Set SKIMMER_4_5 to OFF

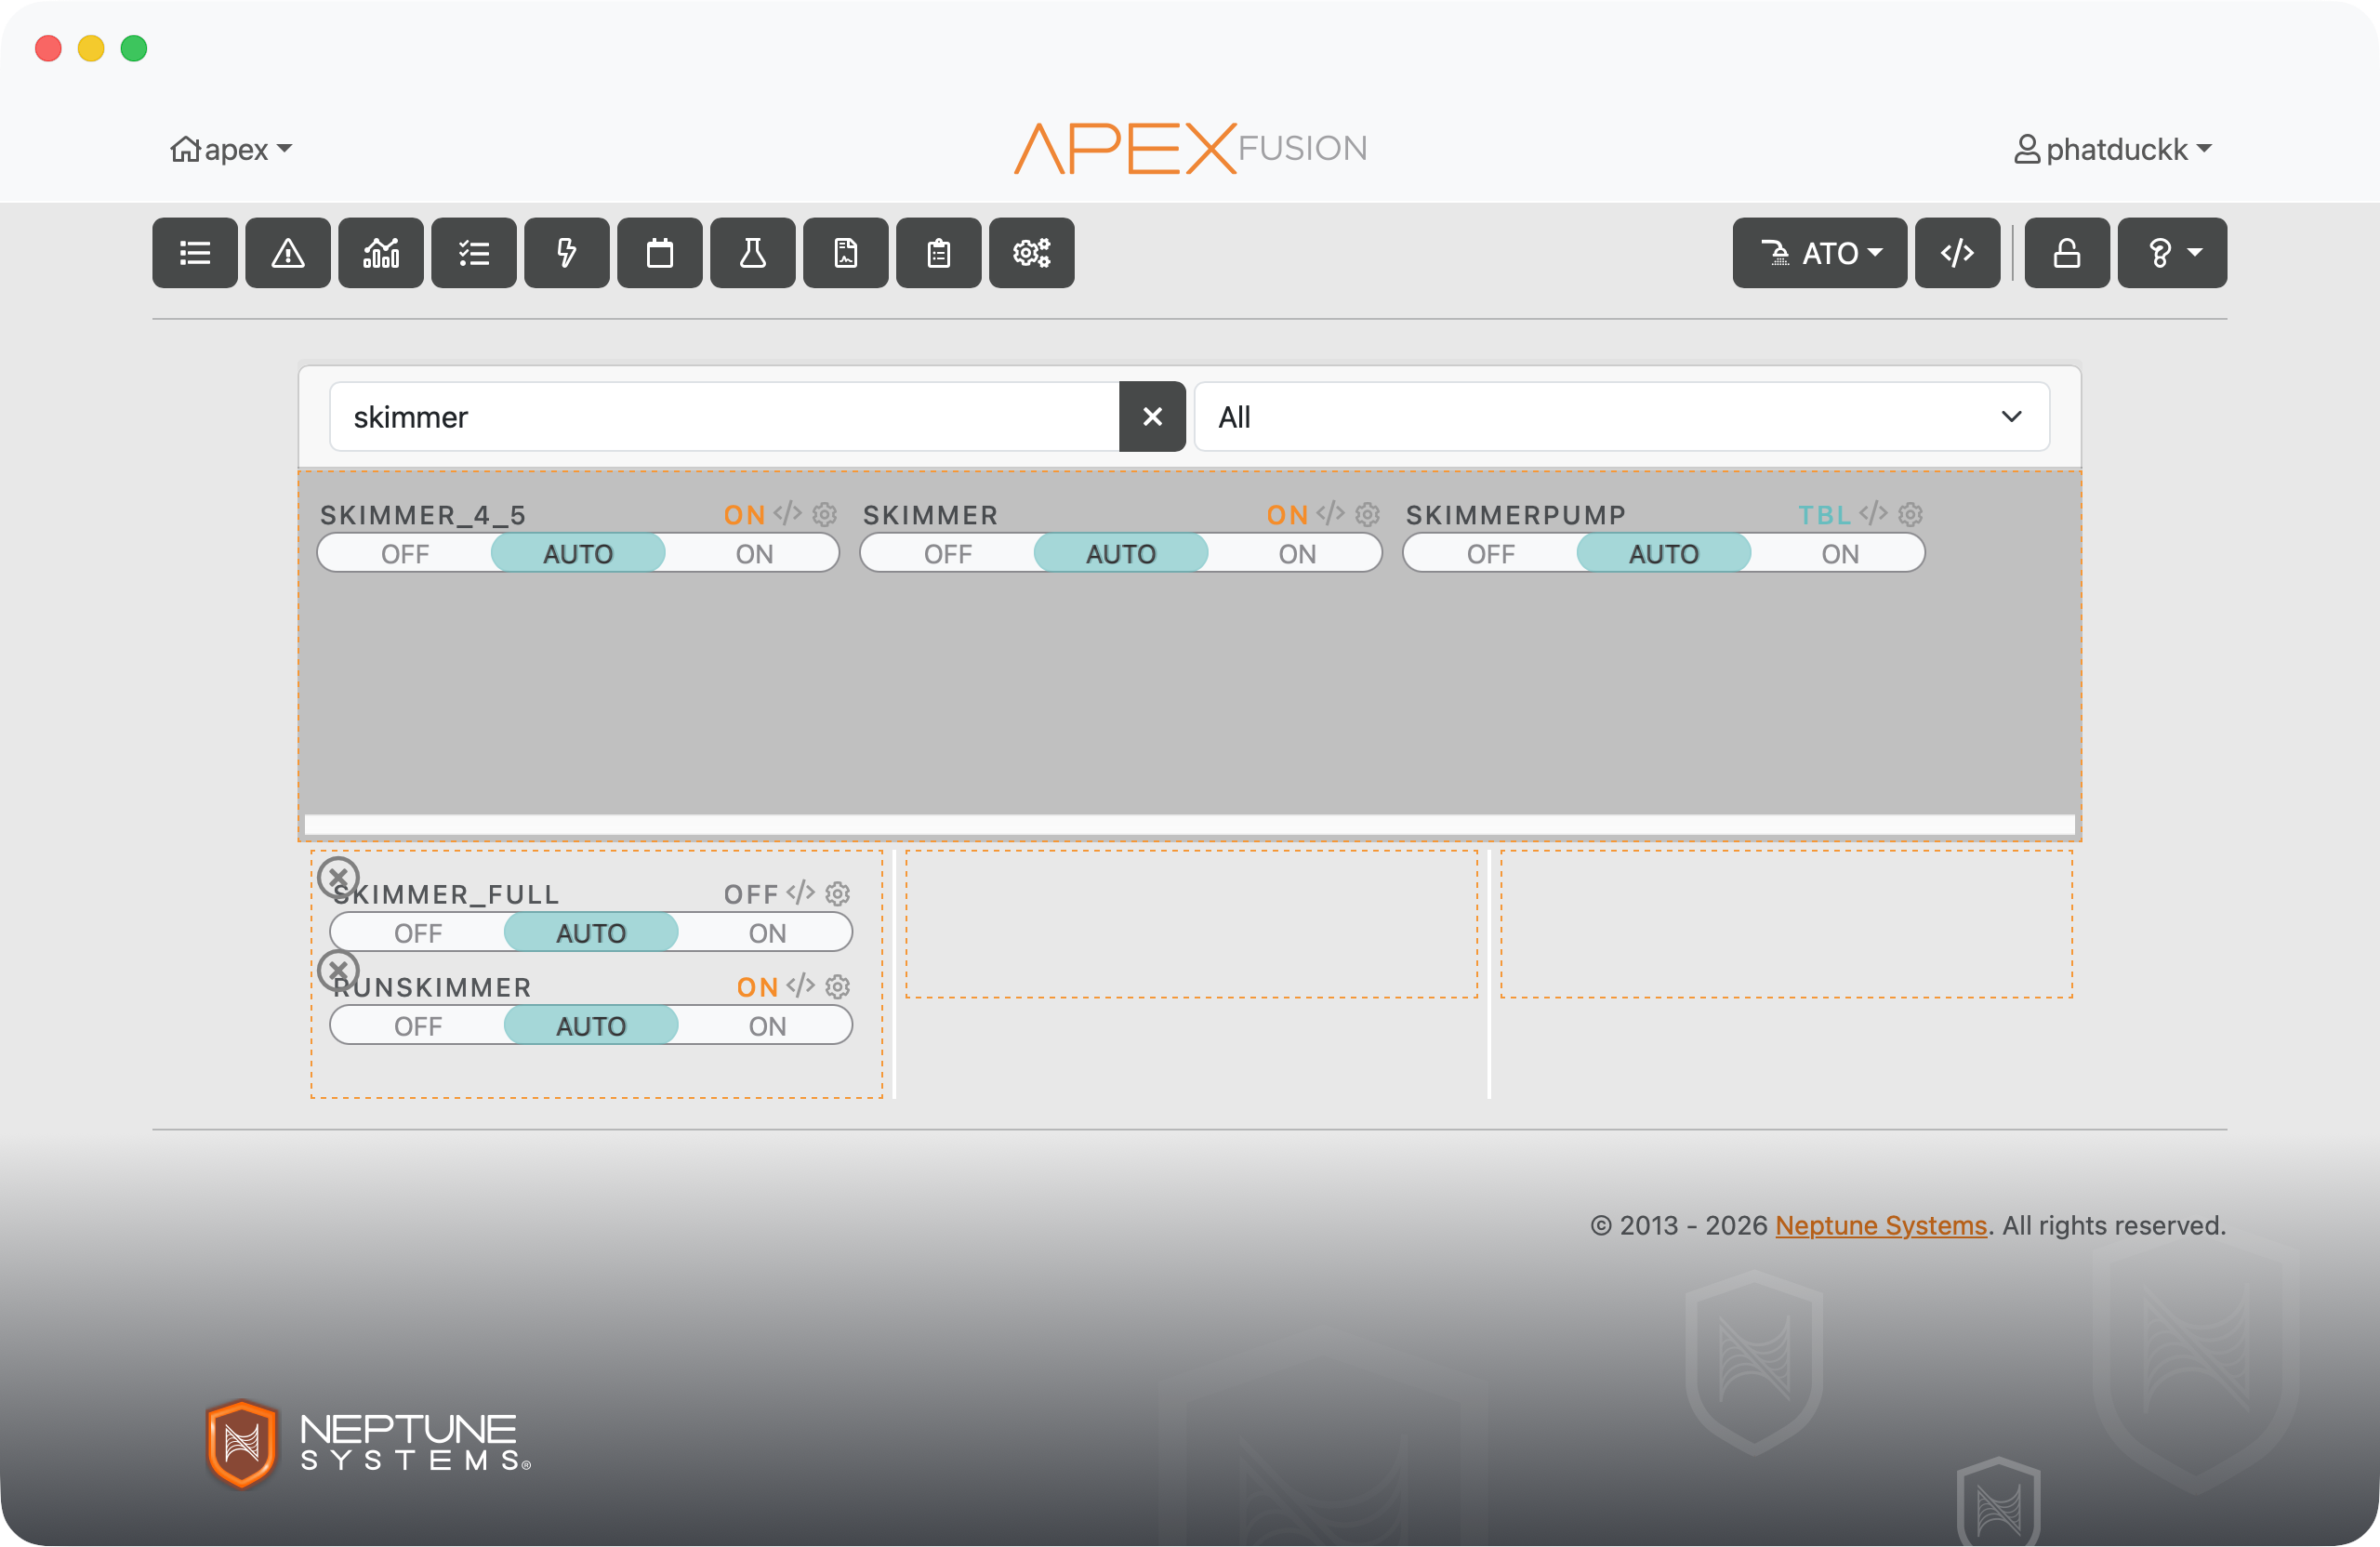coord(404,554)
